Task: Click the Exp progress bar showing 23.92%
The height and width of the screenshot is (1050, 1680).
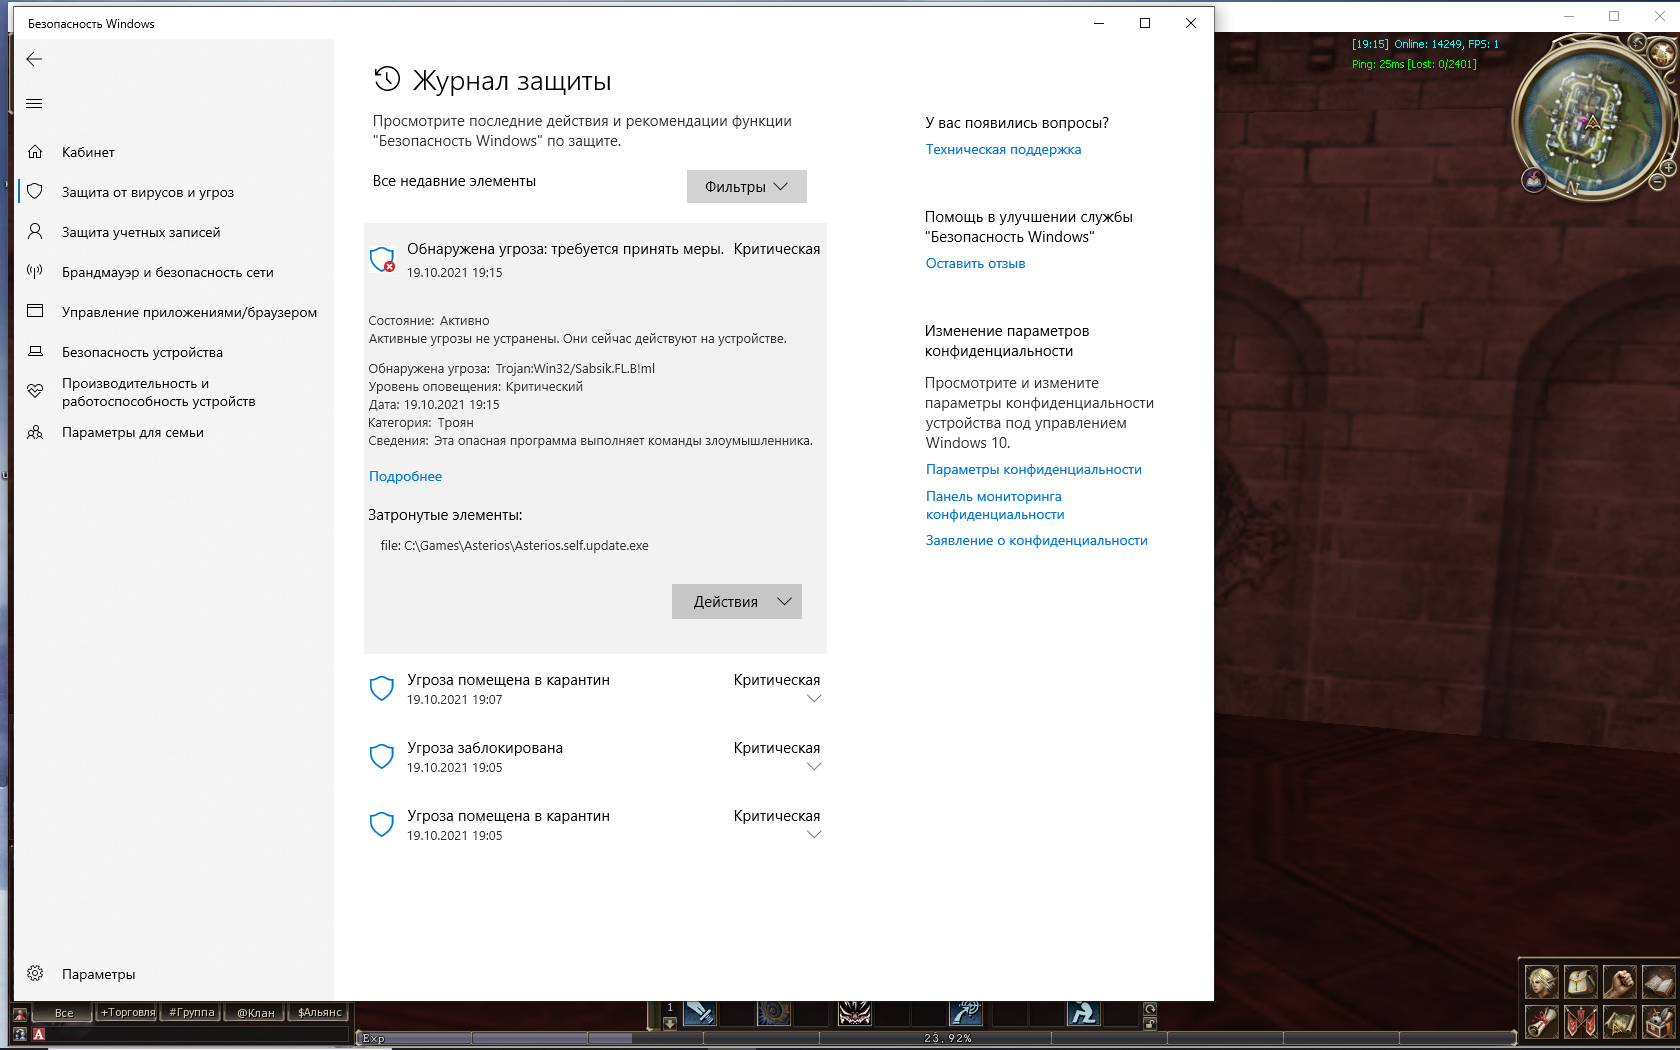Action: click(x=935, y=1038)
